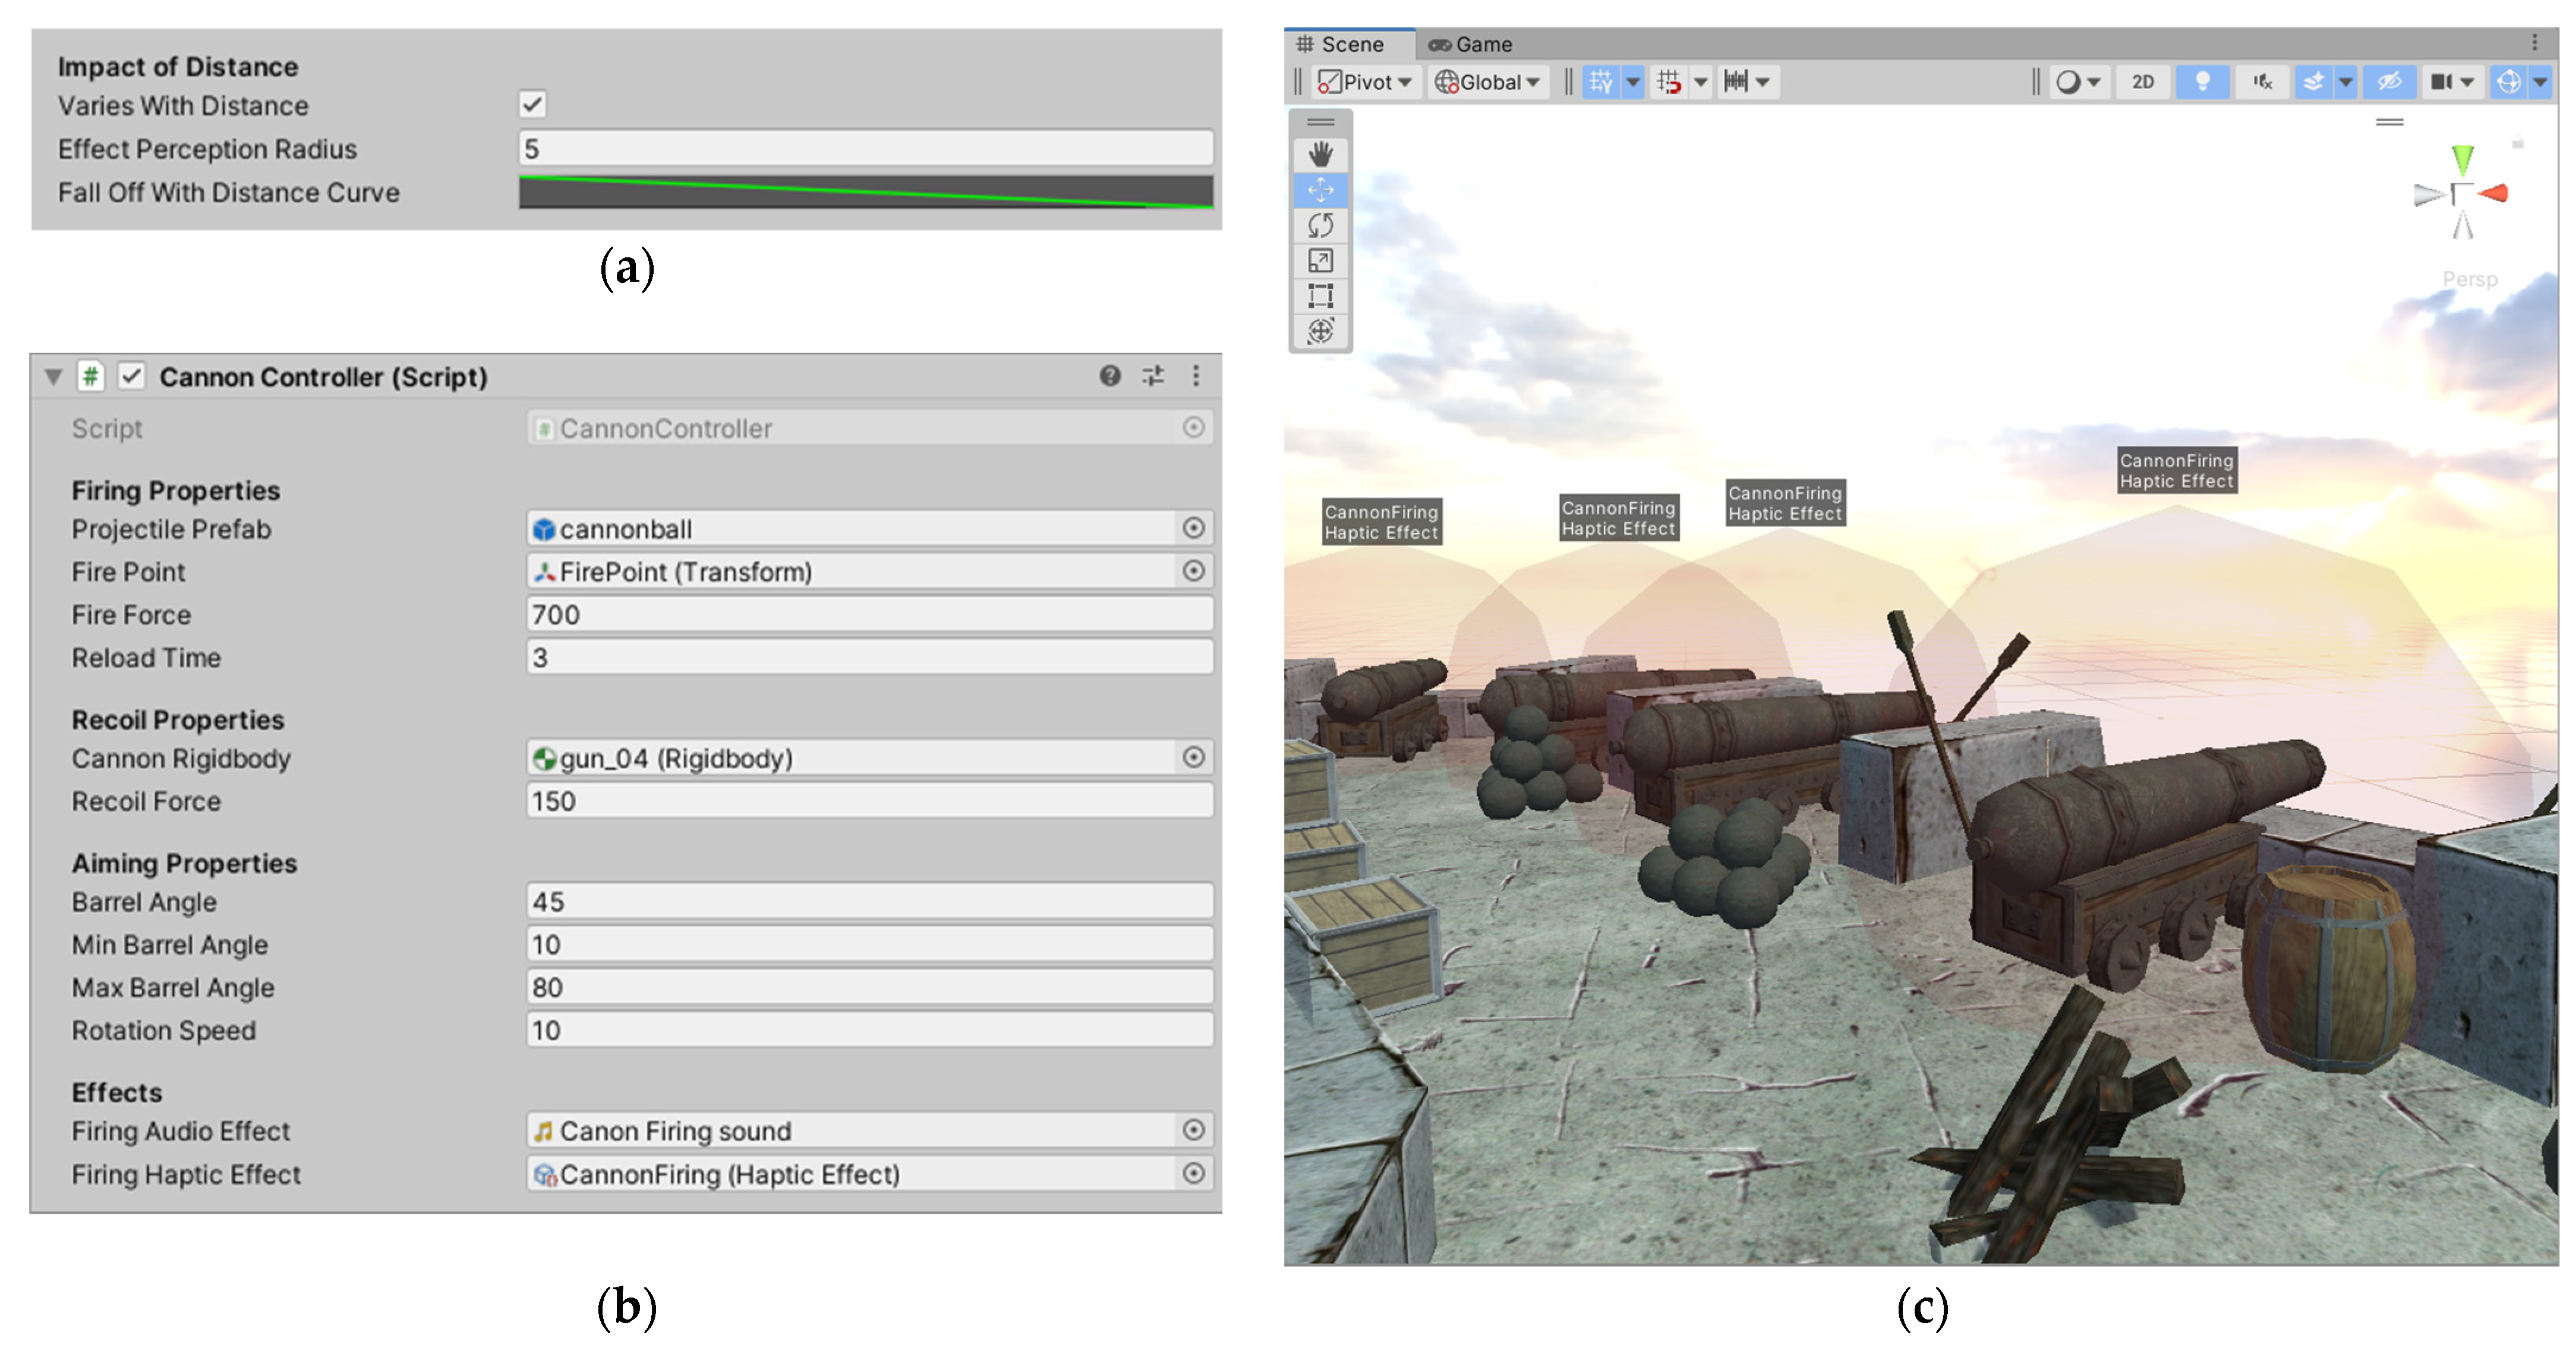Toggle scene audio mute icon
Screen dimensions: 2576x1351
(2262, 82)
